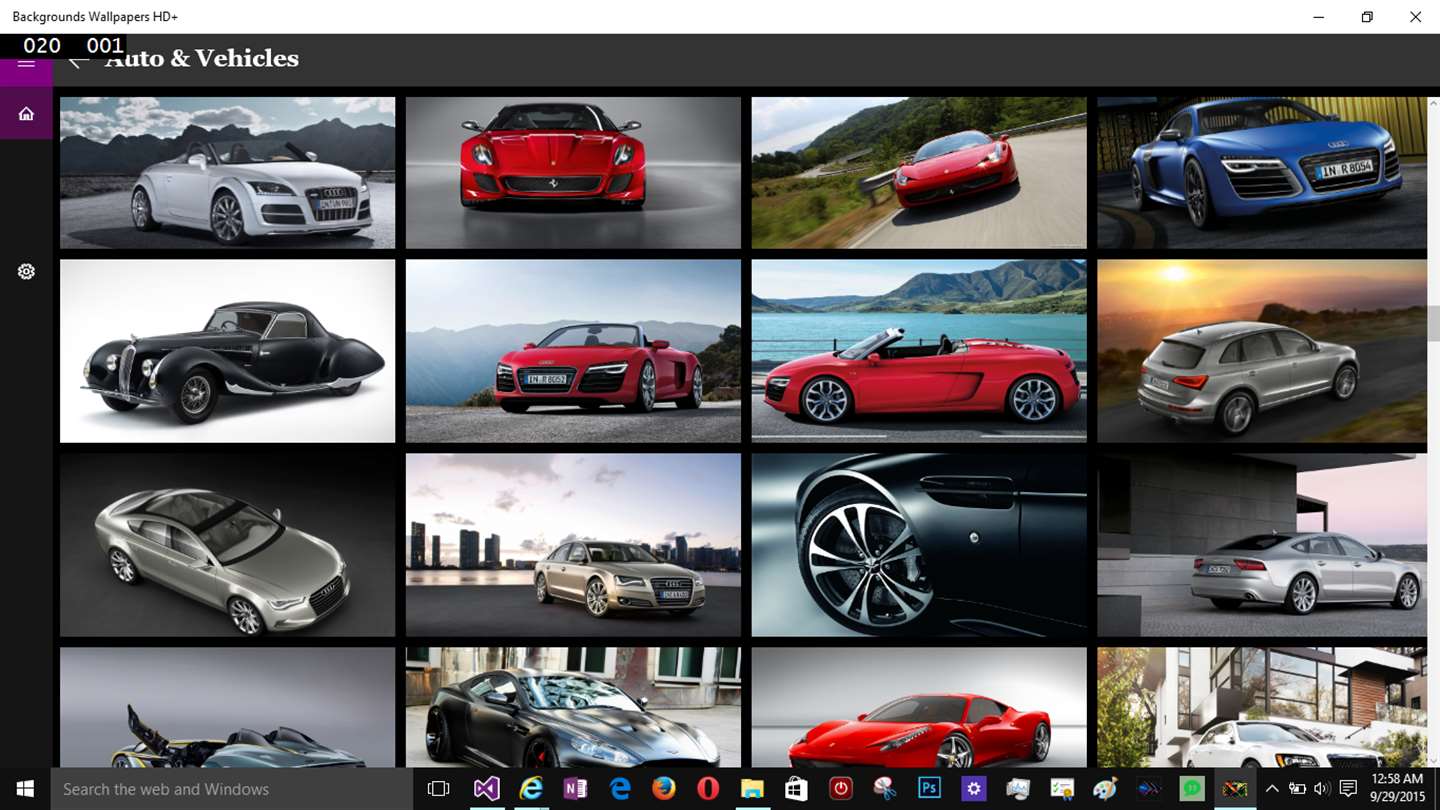This screenshot has height=810, width=1440.
Task: Open the red convertible by the lake wallpaper
Action: tap(919, 351)
